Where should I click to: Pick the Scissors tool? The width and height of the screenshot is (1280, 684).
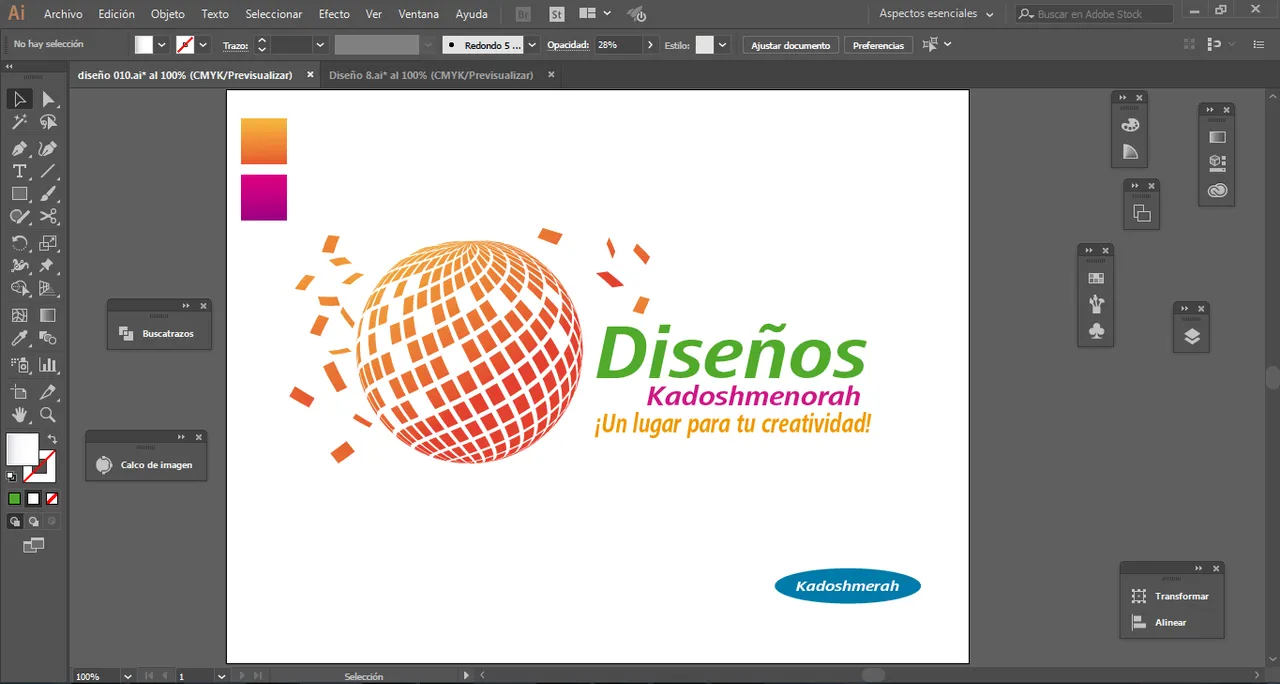point(48,217)
